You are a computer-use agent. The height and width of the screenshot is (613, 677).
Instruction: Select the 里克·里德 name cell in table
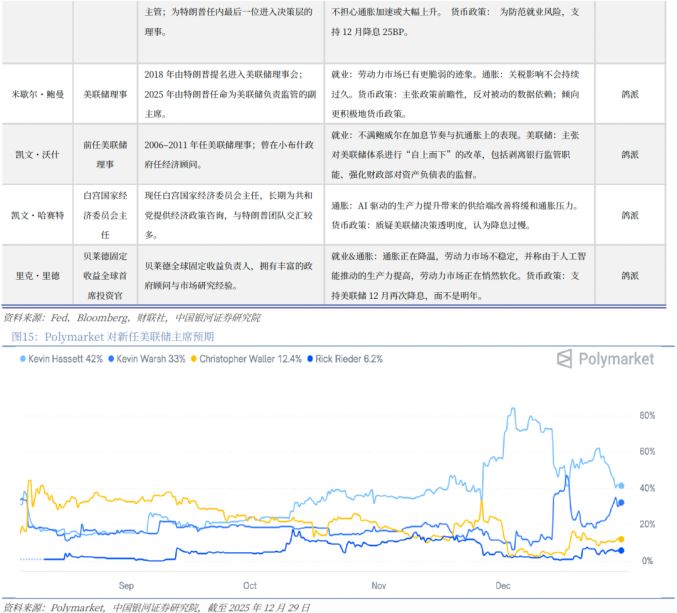point(38,275)
